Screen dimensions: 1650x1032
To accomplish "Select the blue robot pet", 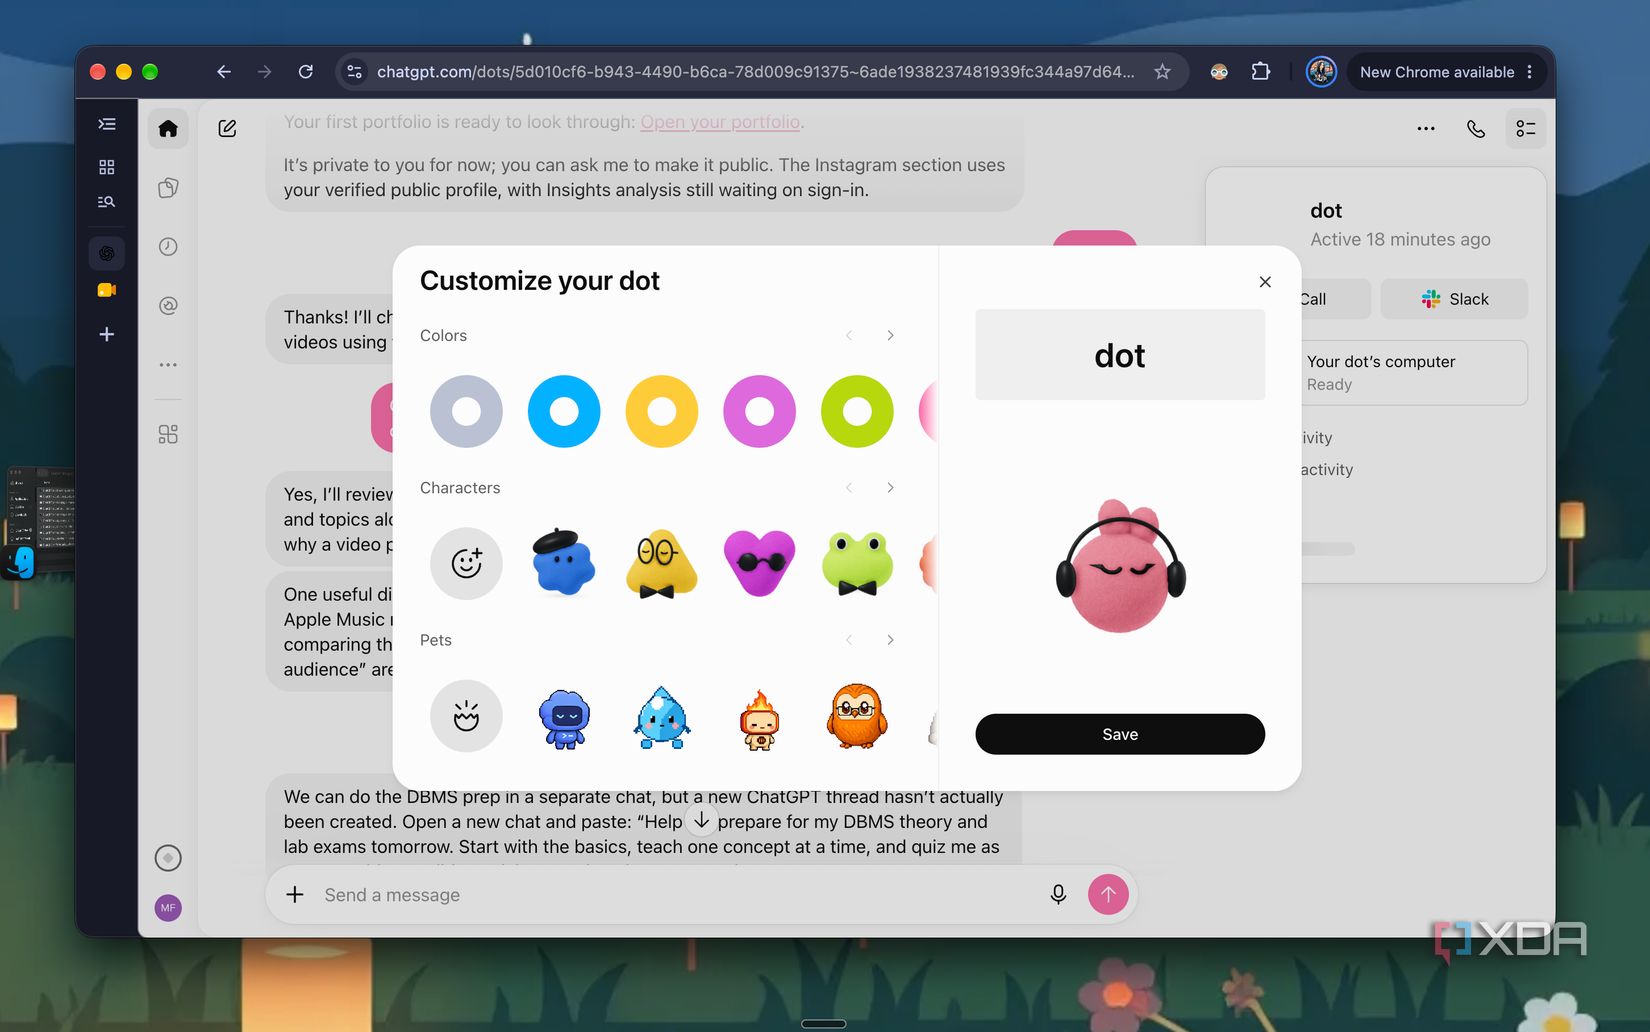I will tap(564, 718).
